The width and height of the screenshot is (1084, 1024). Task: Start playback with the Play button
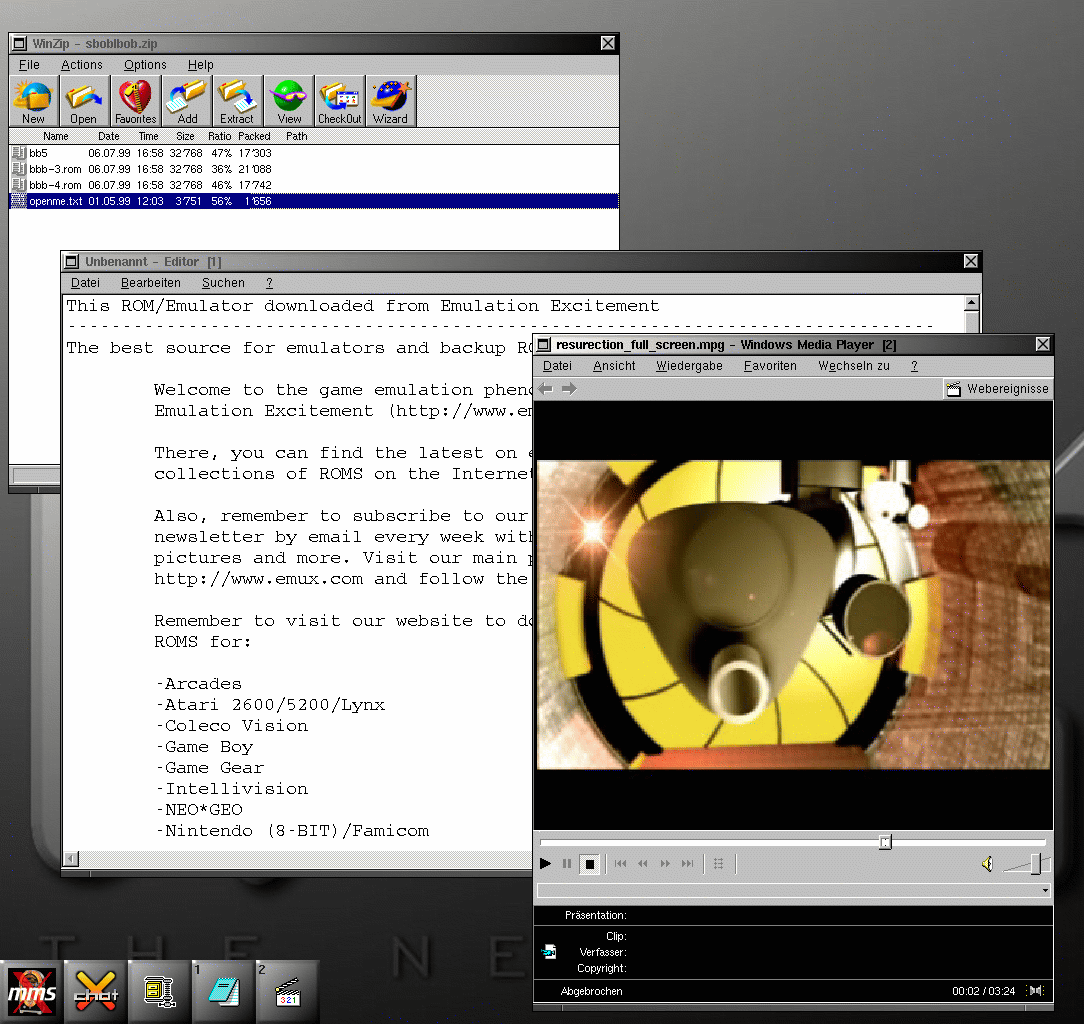(545, 864)
